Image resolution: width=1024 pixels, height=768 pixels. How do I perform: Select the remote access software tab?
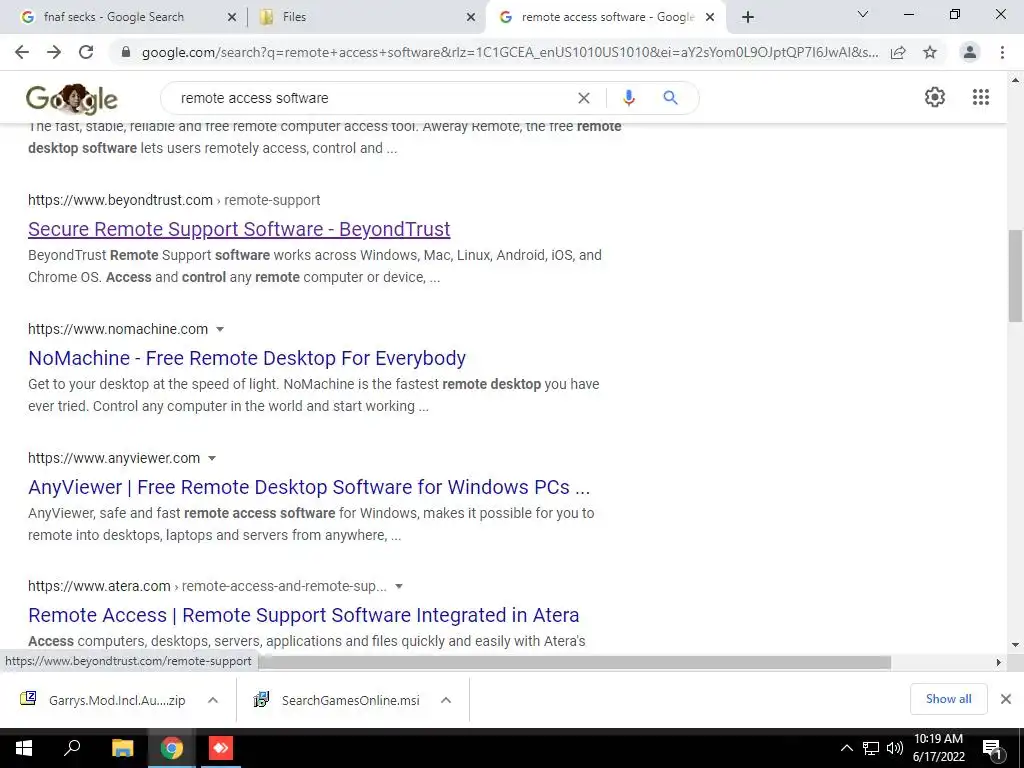click(607, 17)
